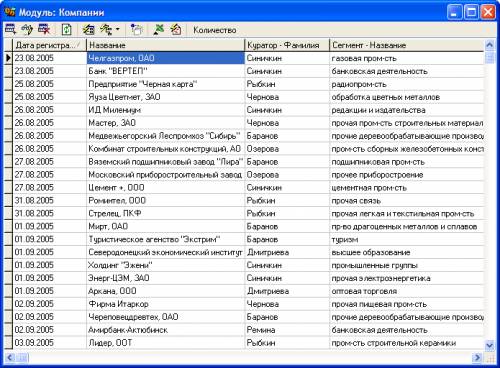Click the радиопром-сть segment cell
The width and height of the screenshot is (500, 368).
[407, 84]
